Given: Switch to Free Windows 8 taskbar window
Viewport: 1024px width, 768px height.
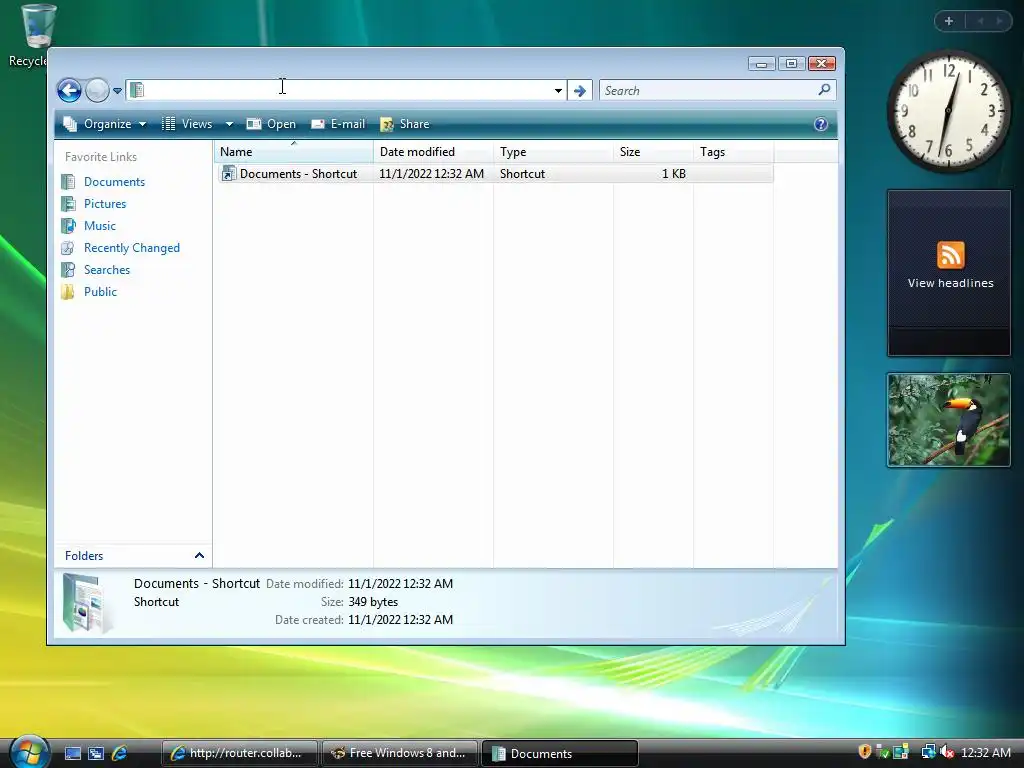Looking at the screenshot, I should [x=400, y=753].
